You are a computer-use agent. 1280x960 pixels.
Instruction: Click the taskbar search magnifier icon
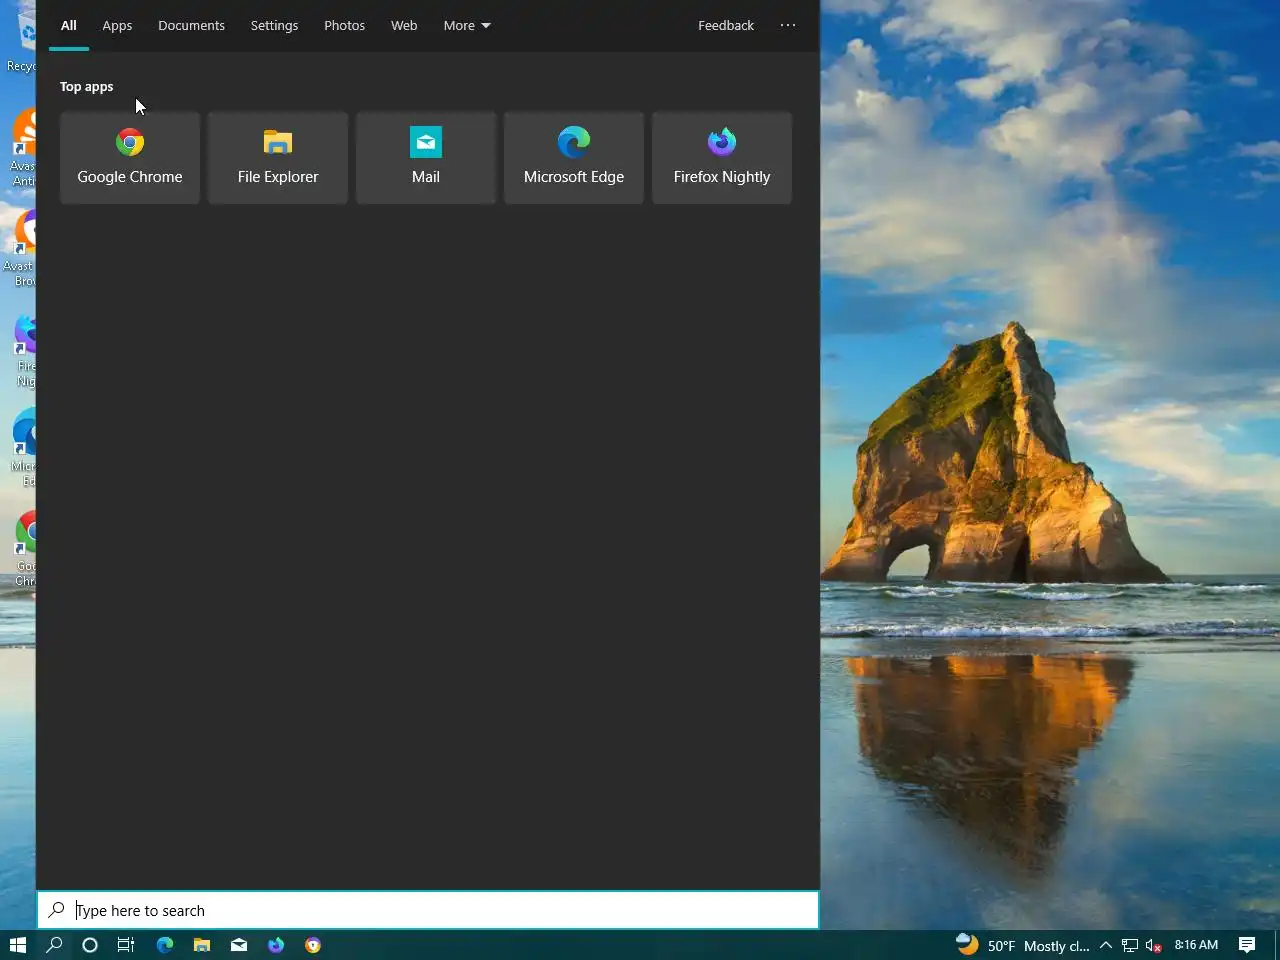point(55,945)
